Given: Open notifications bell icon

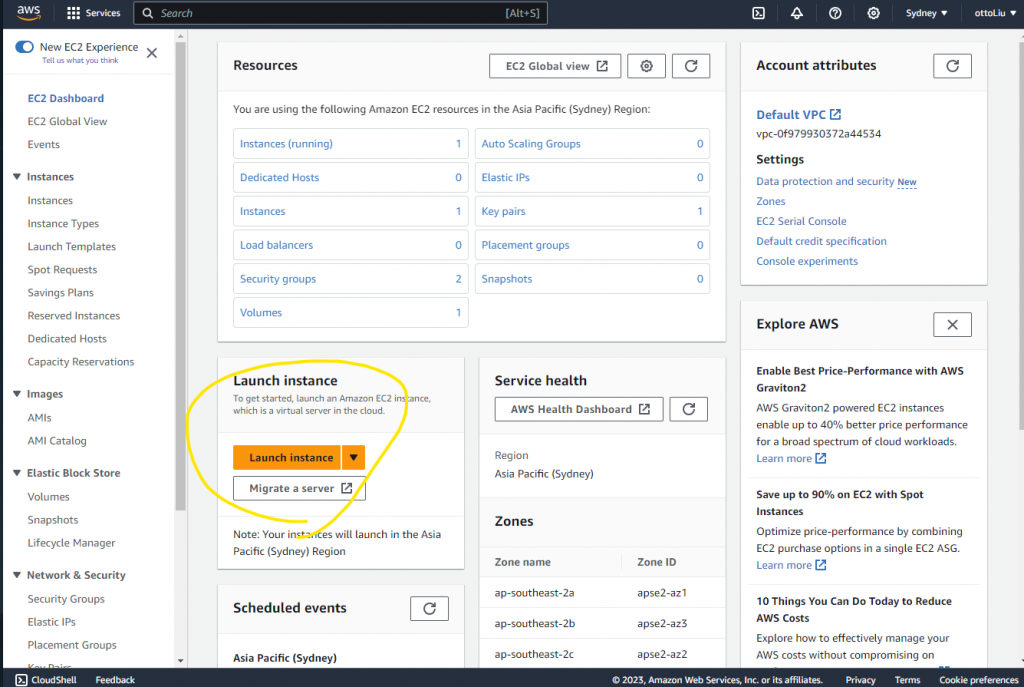Looking at the screenshot, I should pyautogui.click(x=797, y=13).
